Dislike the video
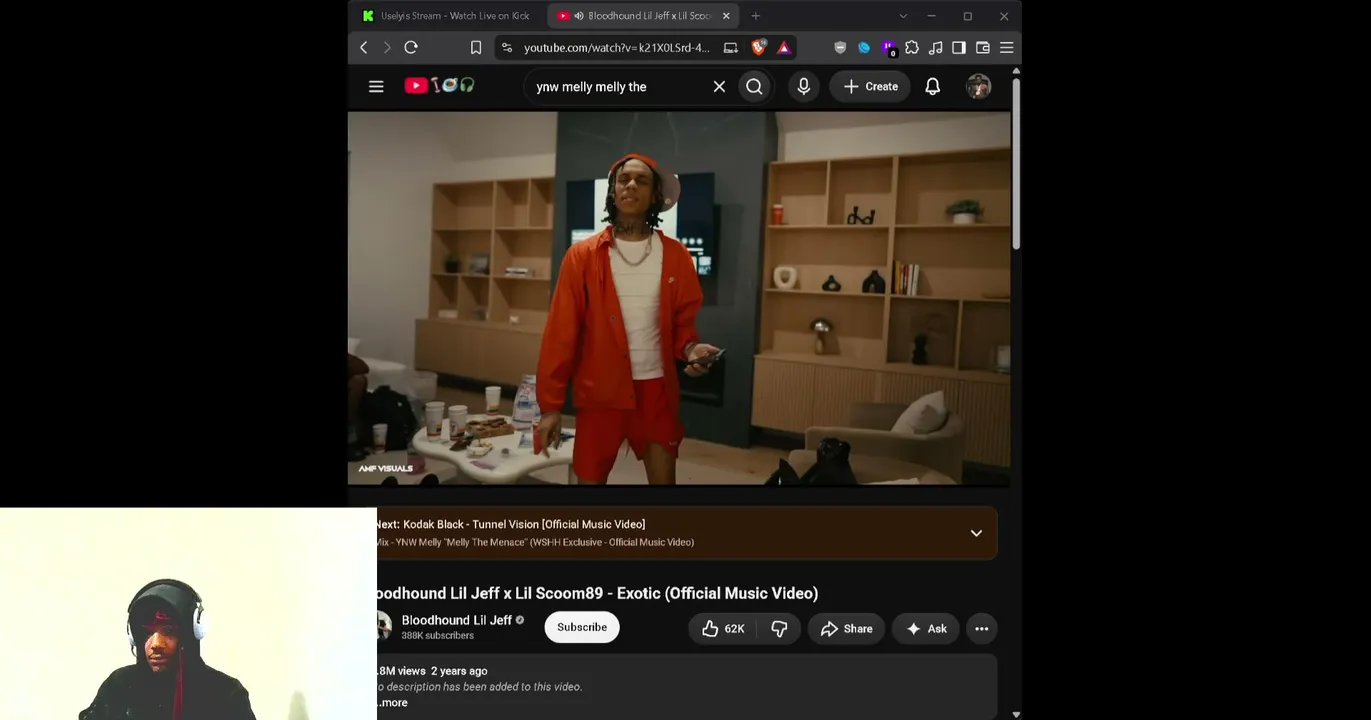This screenshot has width=1371, height=720. (780, 629)
